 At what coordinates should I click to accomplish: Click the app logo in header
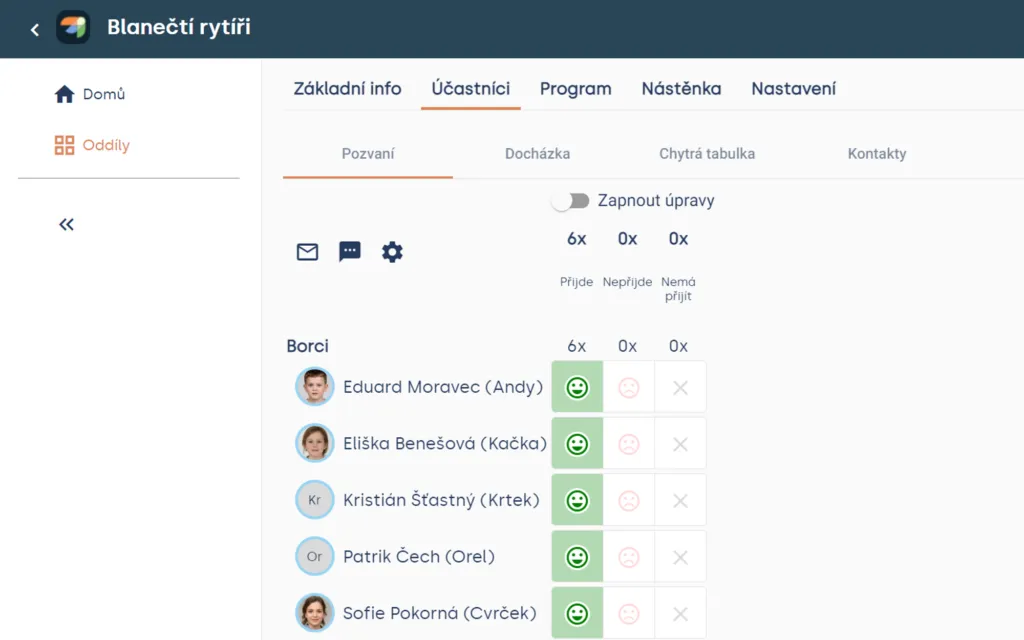coord(72,27)
